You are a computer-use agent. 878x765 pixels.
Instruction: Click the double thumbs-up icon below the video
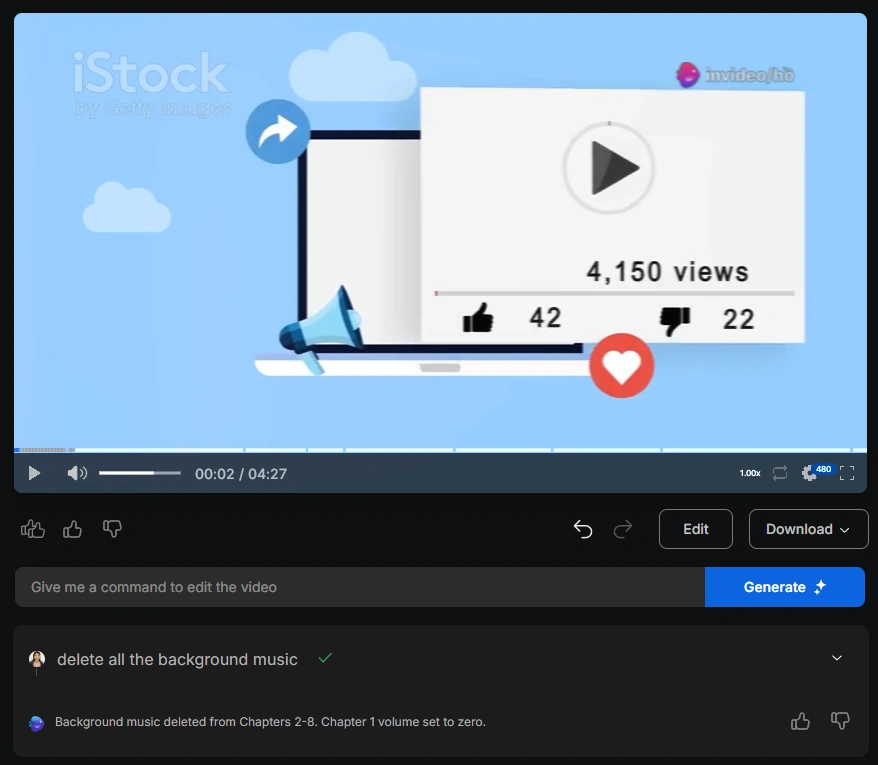point(32,529)
